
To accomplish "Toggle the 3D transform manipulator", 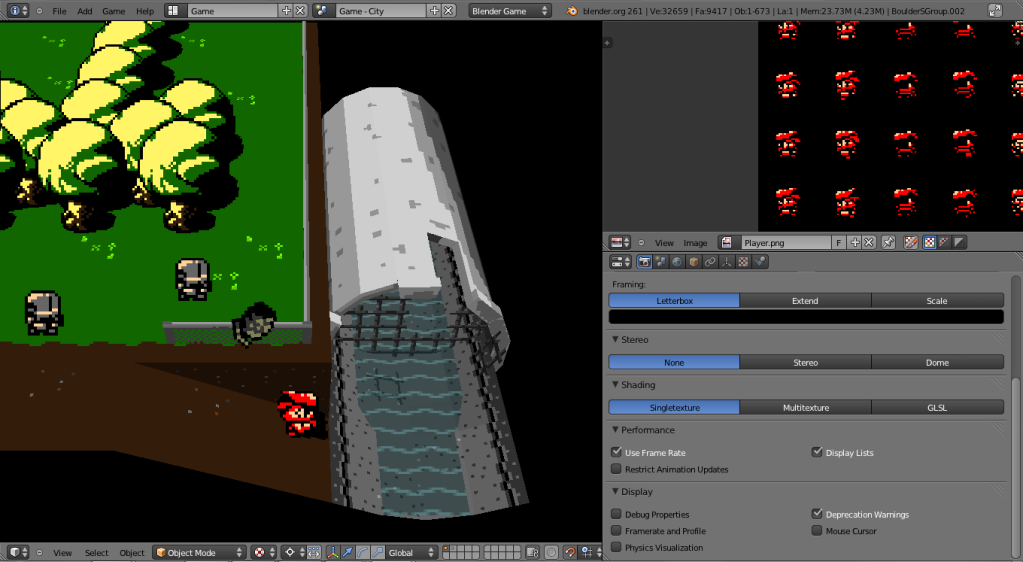I will pos(333,553).
